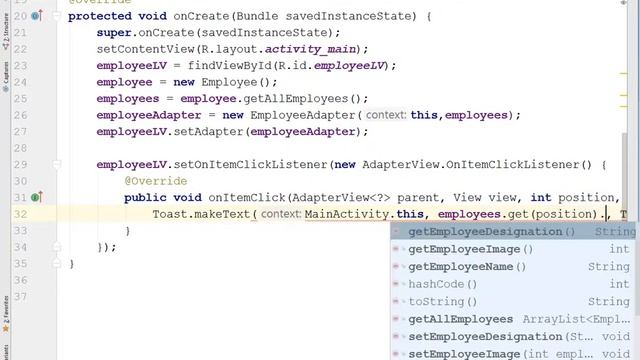Open the Captures tool window tab
This screenshot has width=640, height=360.
(5, 77)
